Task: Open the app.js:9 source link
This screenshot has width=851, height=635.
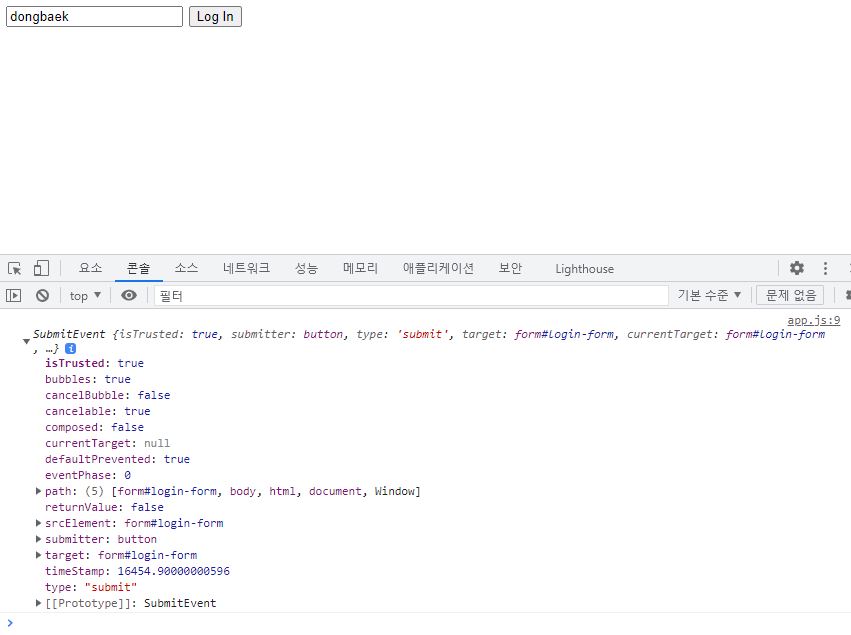Action: pyautogui.click(x=814, y=320)
